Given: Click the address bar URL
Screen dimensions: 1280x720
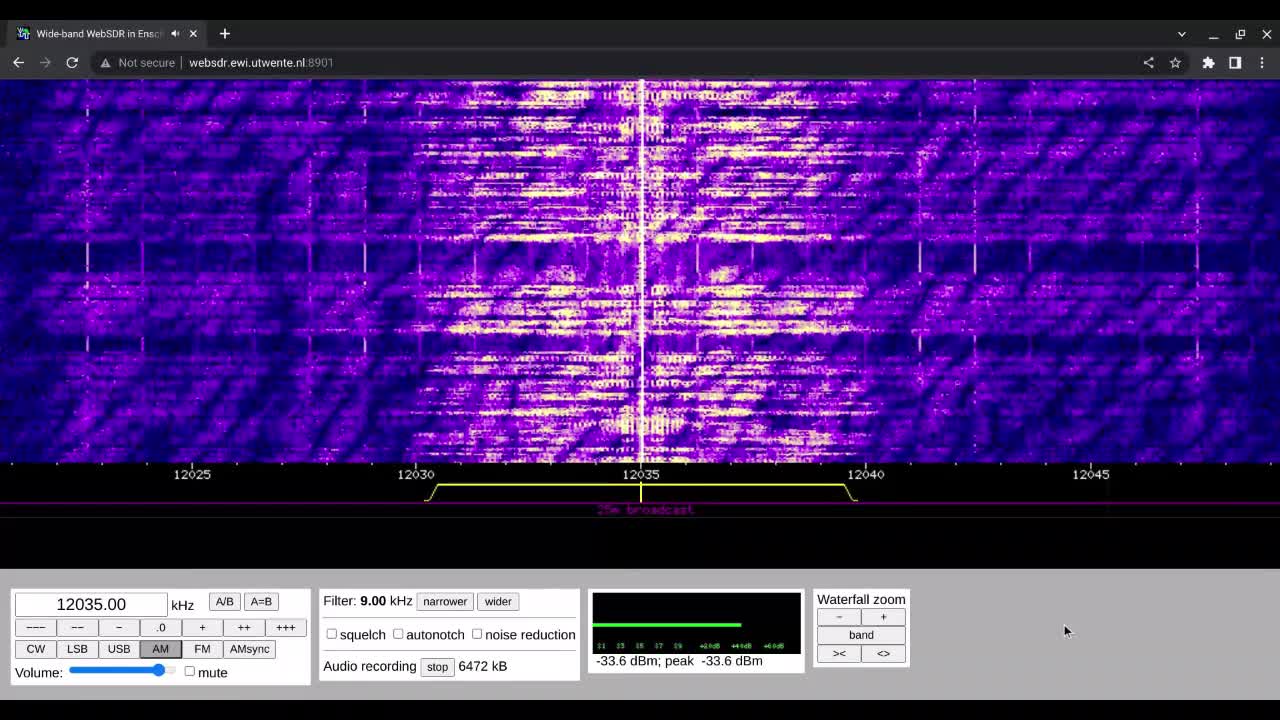Looking at the screenshot, I should click(261, 62).
